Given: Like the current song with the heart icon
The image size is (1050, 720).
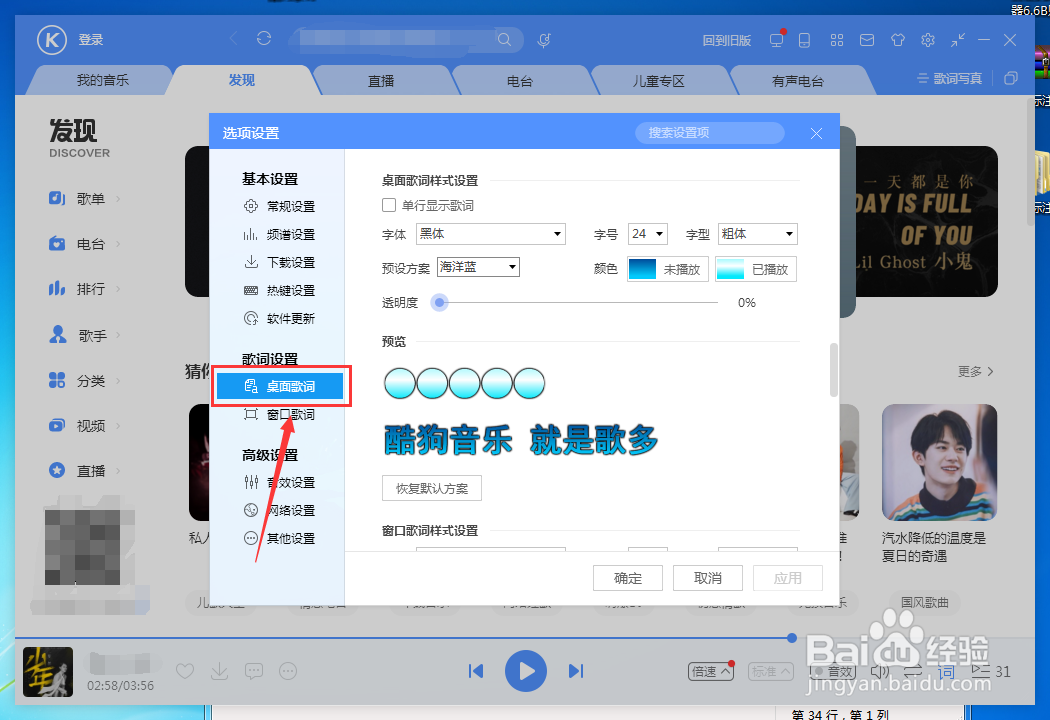Looking at the screenshot, I should pyautogui.click(x=185, y=671).
